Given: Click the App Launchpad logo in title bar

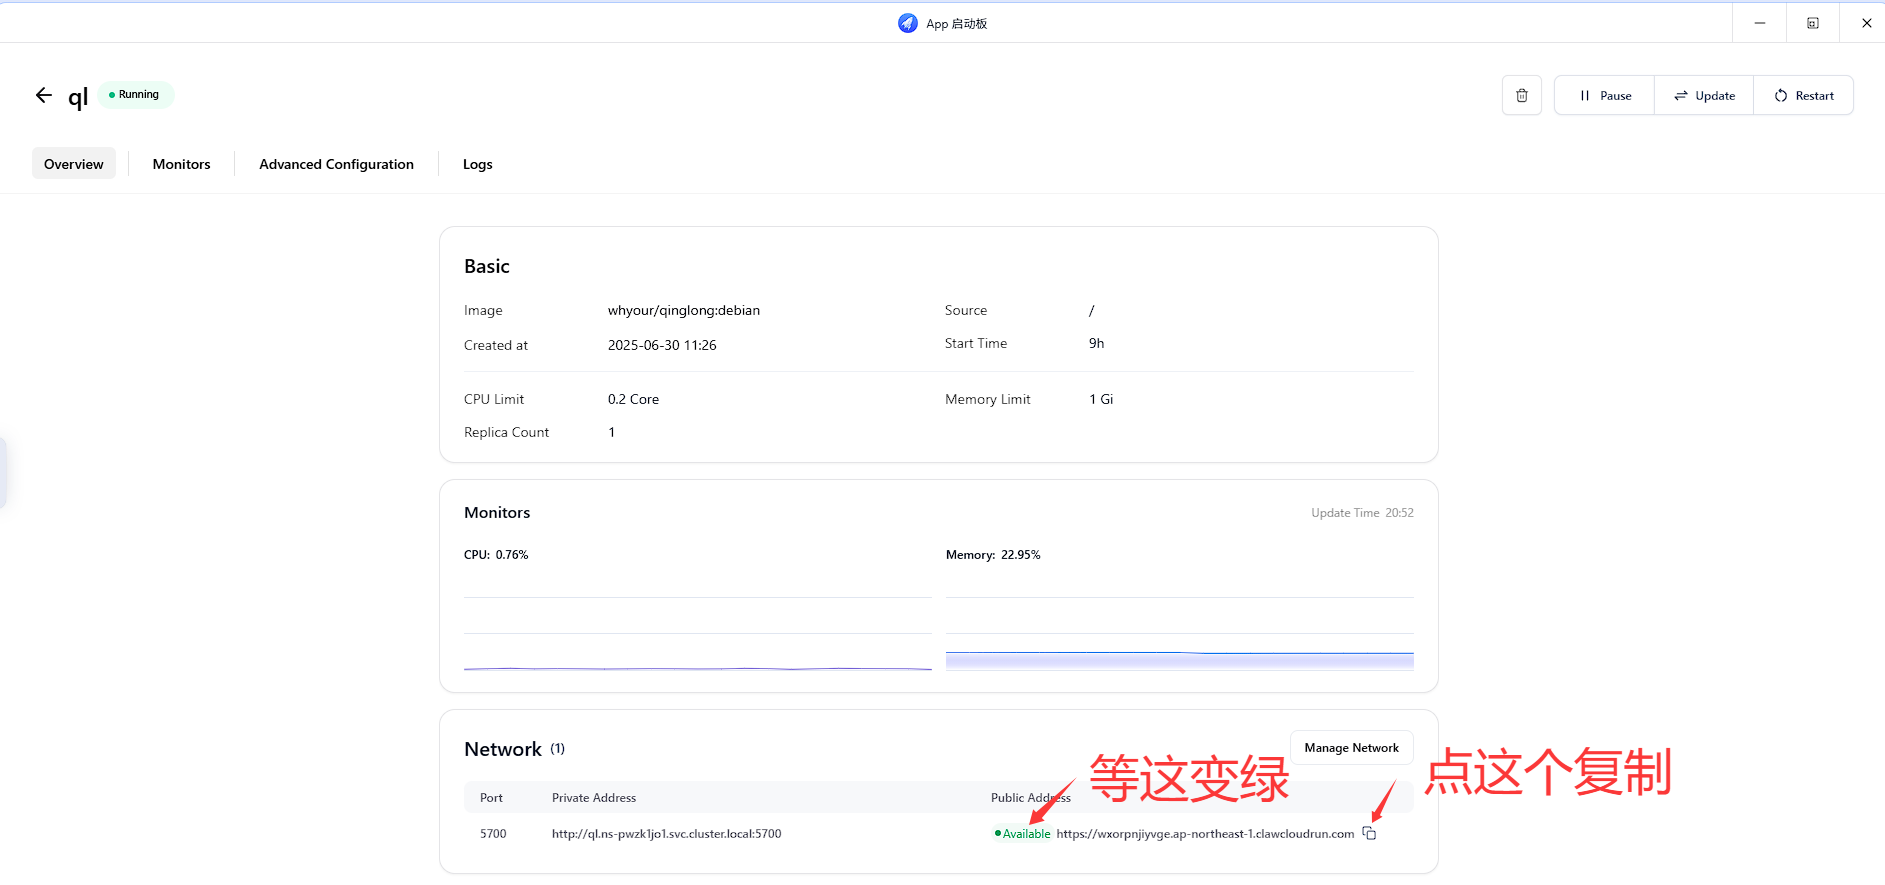Looking at the screenshot, I should [x=907, y=23].
